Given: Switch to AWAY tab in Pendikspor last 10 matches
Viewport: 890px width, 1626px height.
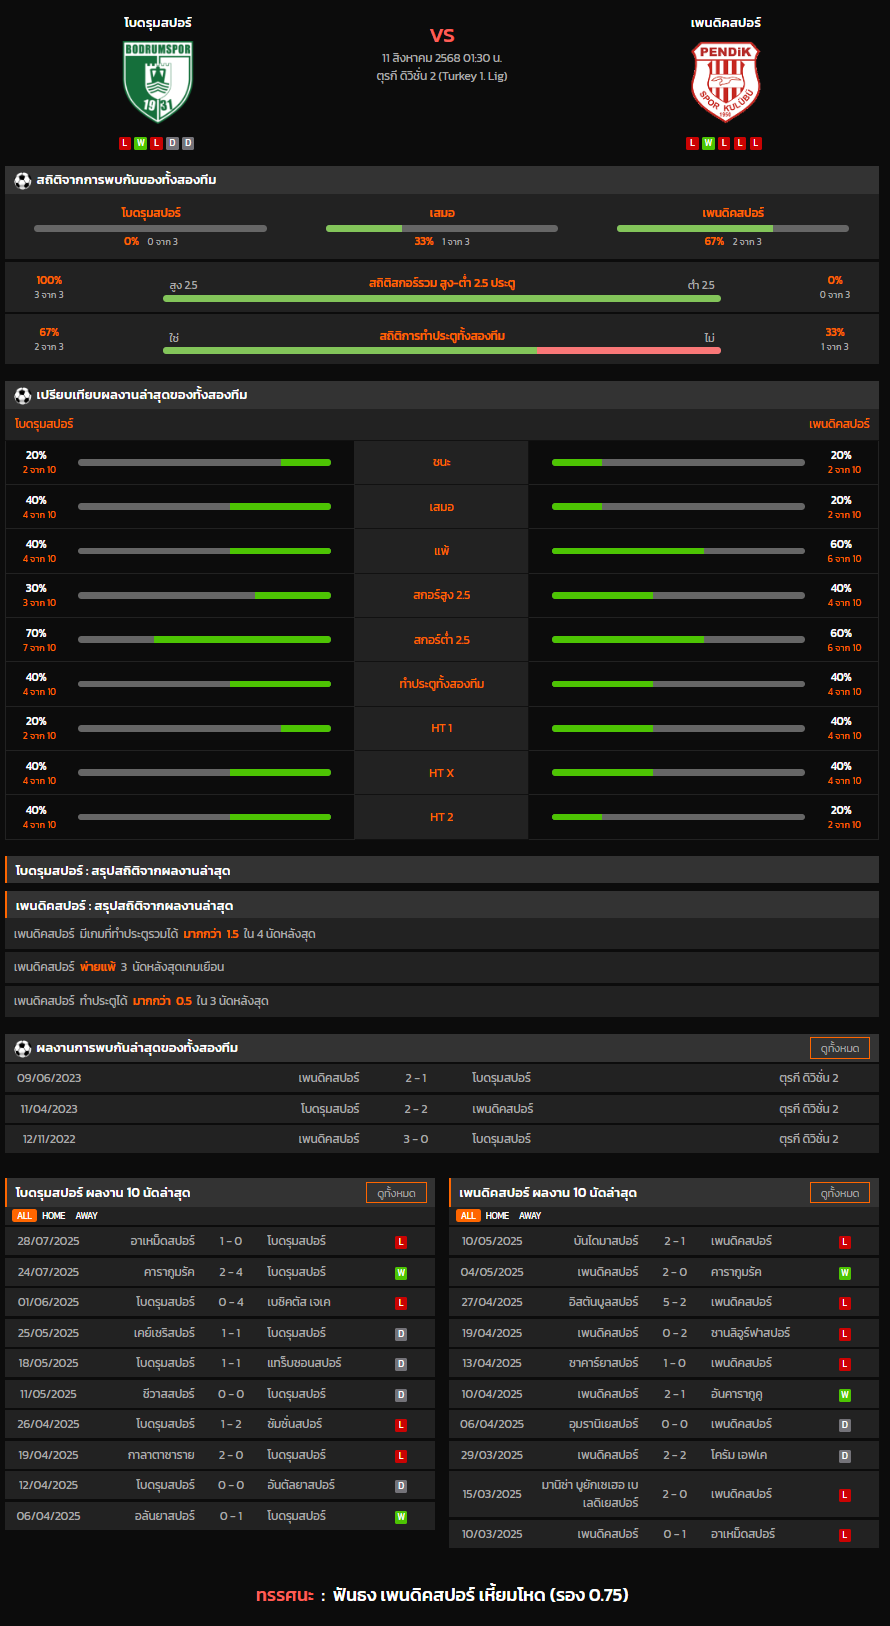Looking at the screenshot, I should 530,1216.
